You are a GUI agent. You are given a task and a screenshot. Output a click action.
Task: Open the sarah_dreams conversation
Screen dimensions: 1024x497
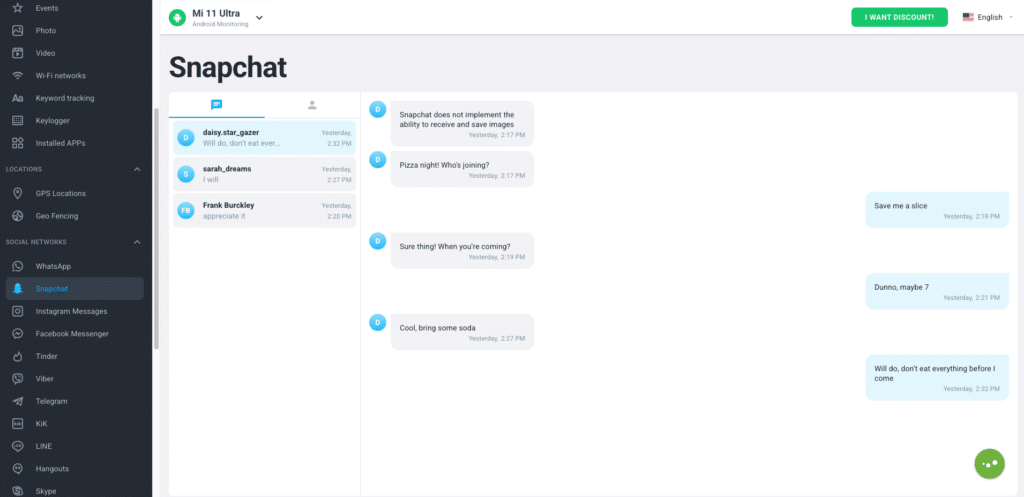tap(264, 174)
